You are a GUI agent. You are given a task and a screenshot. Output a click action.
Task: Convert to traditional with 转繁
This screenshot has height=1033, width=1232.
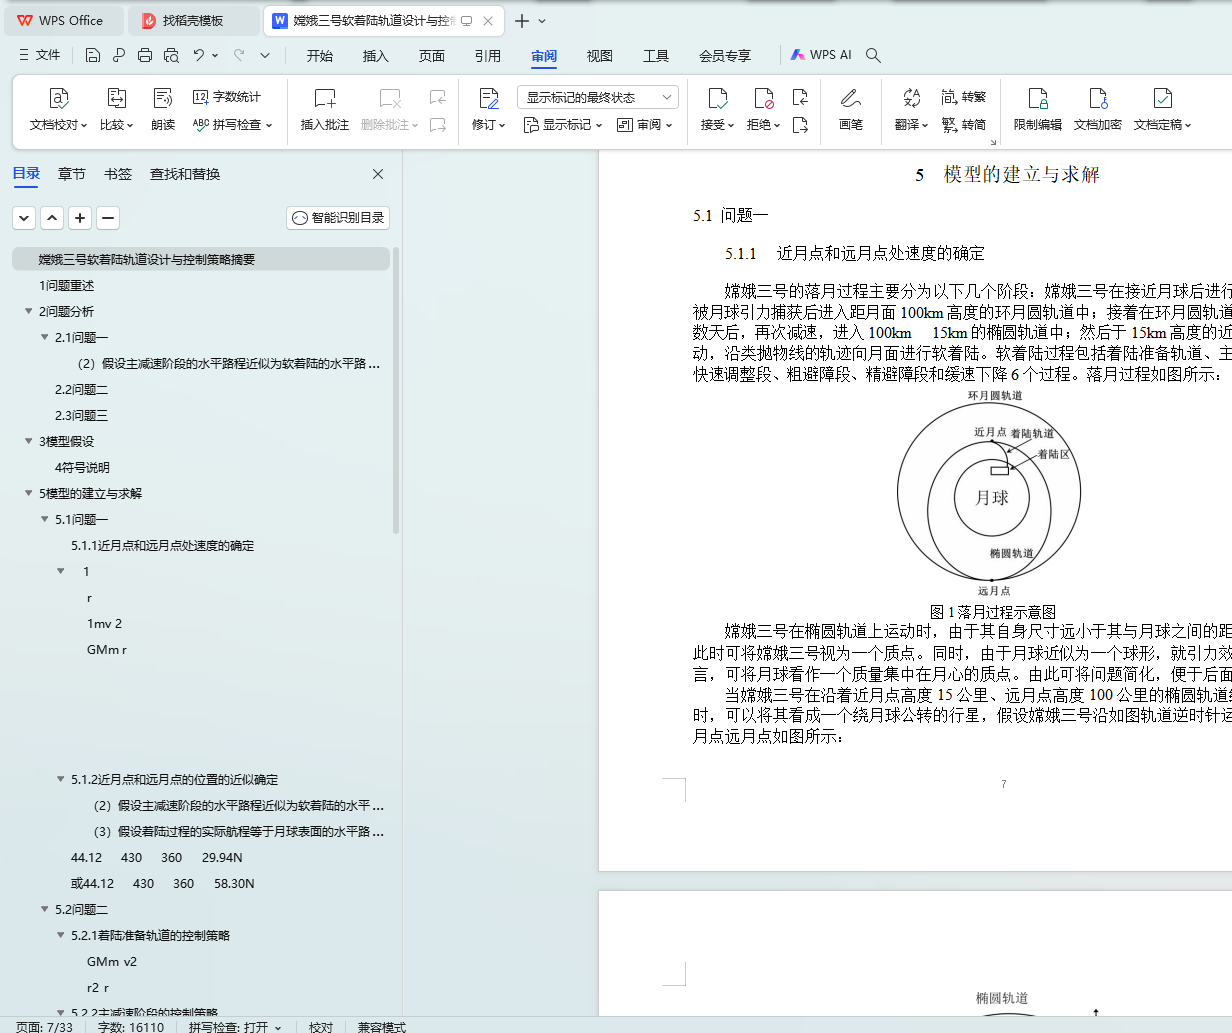(964, 97)
